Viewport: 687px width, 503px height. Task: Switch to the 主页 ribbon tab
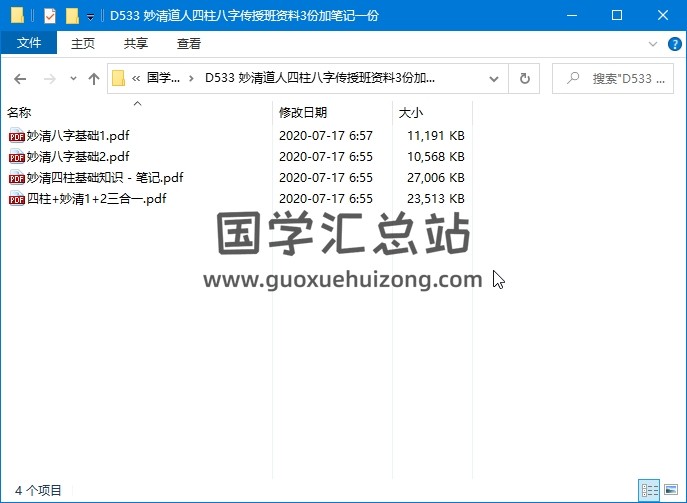click(83, 43)
